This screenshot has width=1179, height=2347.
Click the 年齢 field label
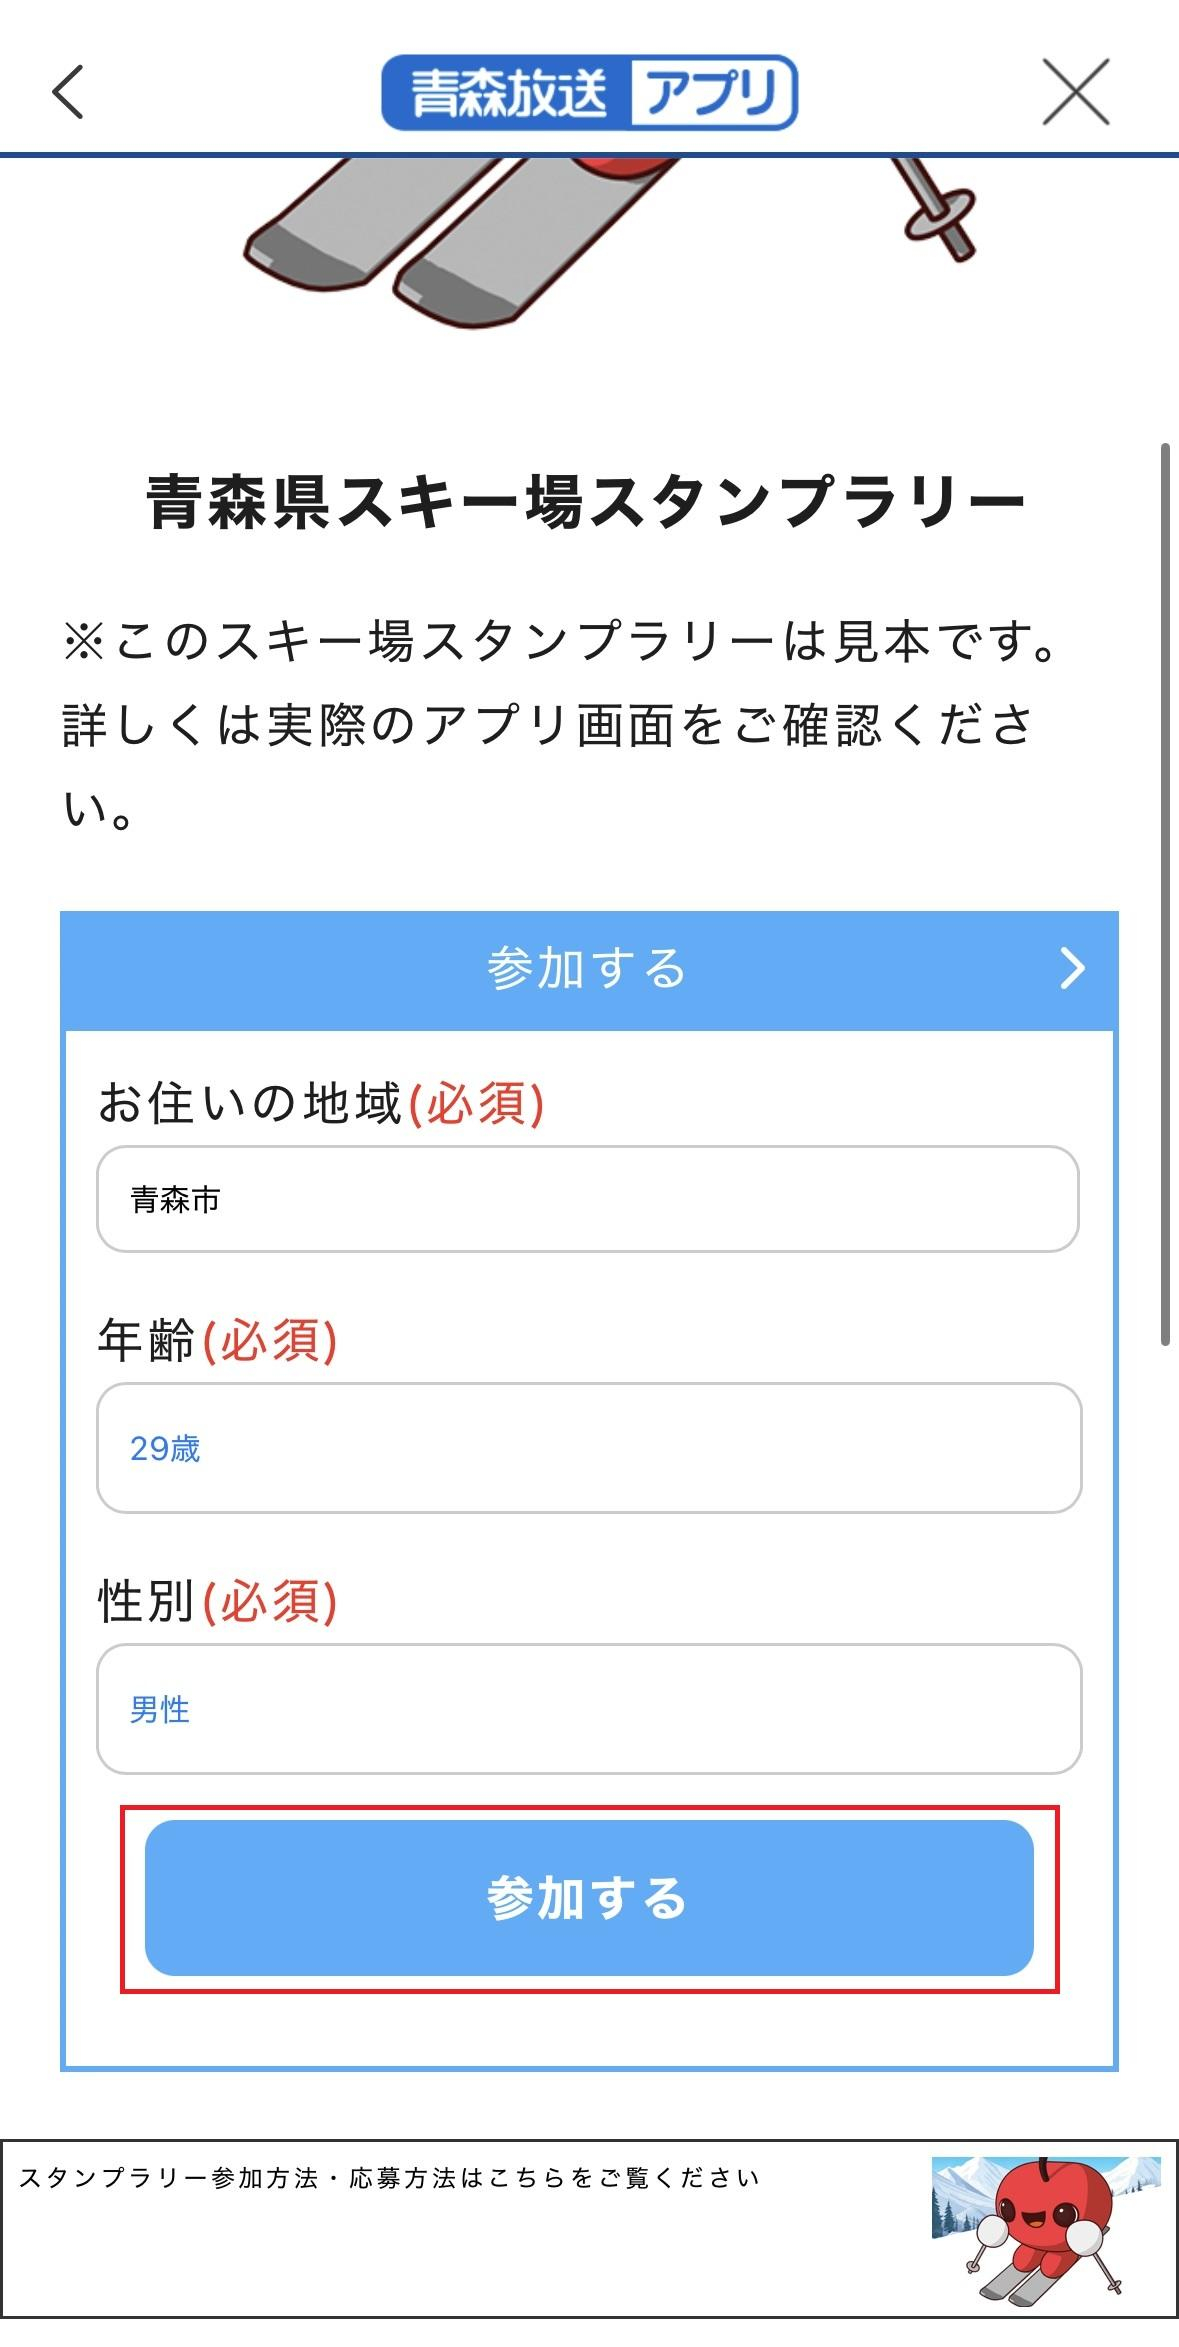pos(146,1342)
